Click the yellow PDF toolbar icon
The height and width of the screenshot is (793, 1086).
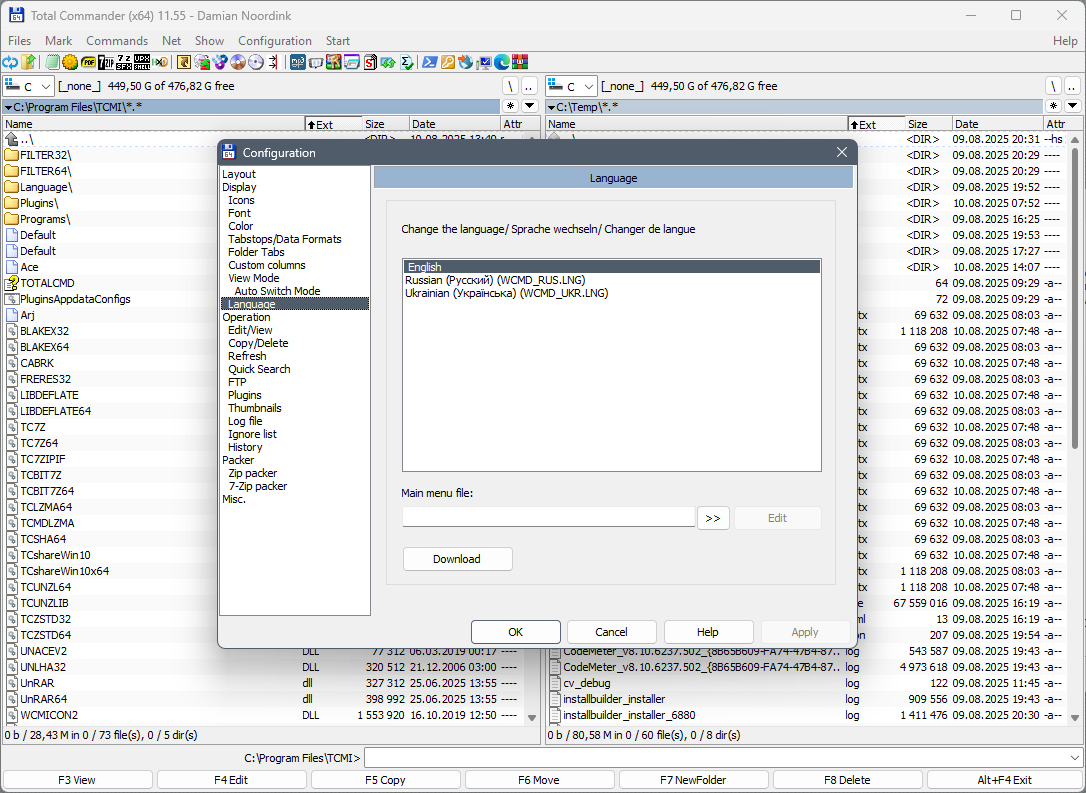coord(88,62)
